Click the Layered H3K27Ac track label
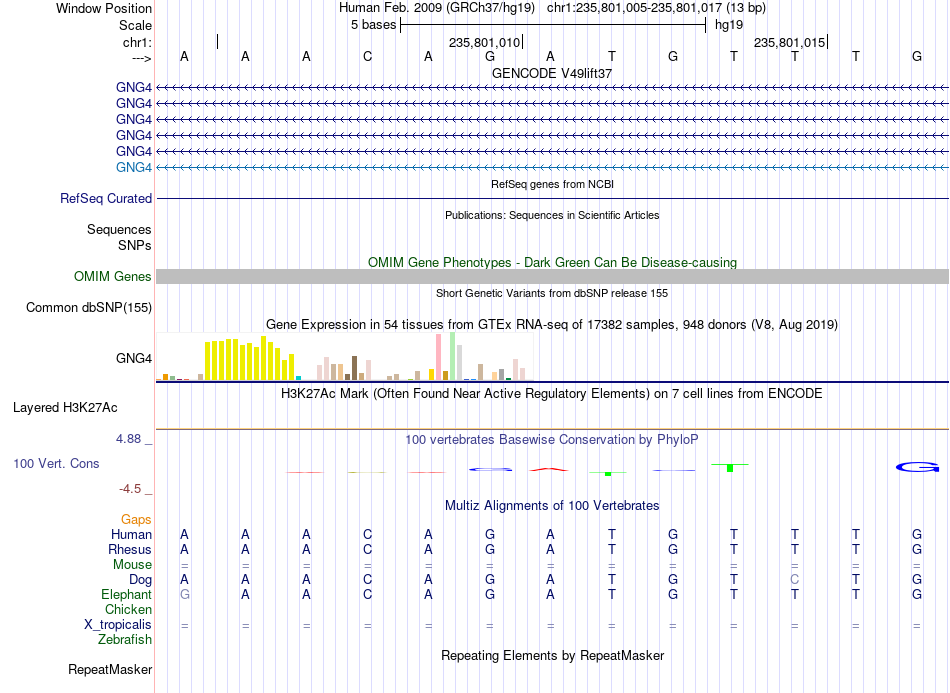This screenshot has width=950, height=693. [65, 408]
